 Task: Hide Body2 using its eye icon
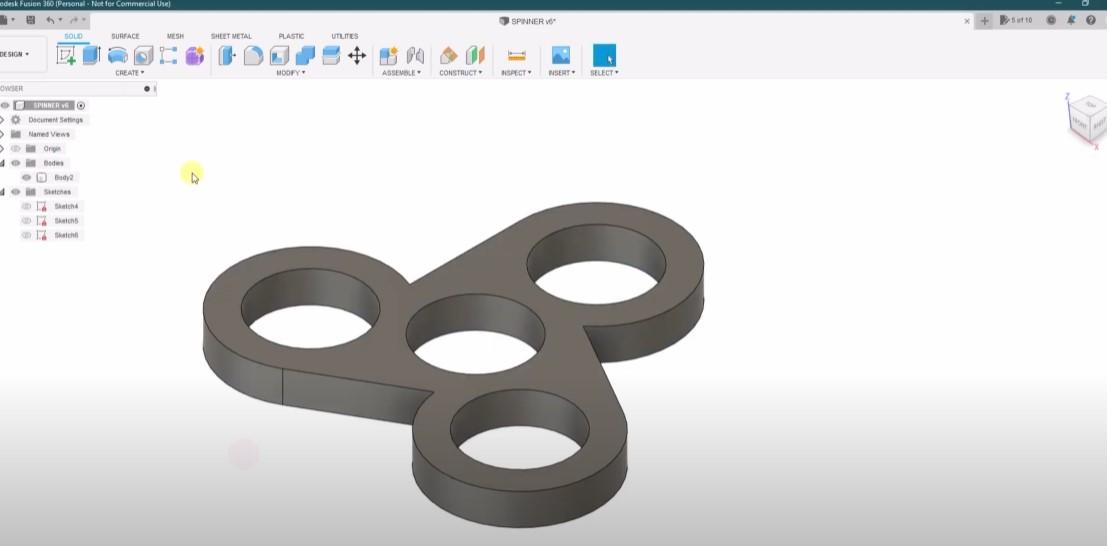pos(26,177)
